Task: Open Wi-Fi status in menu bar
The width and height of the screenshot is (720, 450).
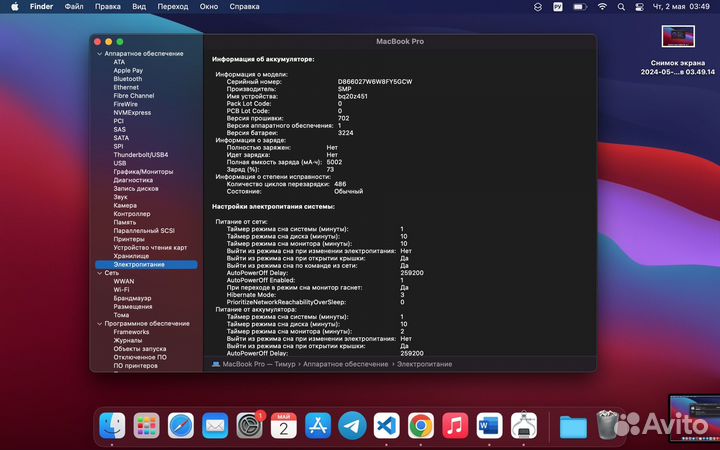Action: 602,7
